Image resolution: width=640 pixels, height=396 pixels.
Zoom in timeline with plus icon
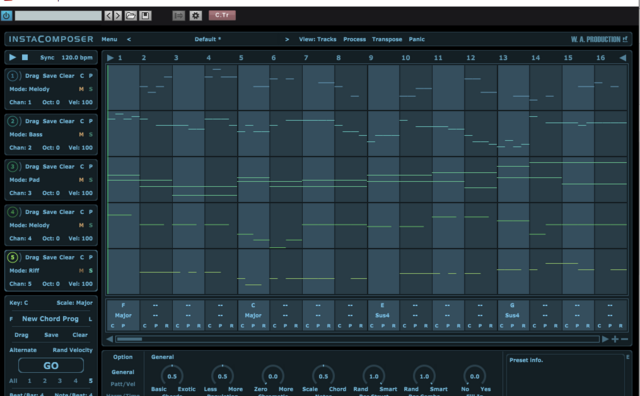(x=615, y=339)
